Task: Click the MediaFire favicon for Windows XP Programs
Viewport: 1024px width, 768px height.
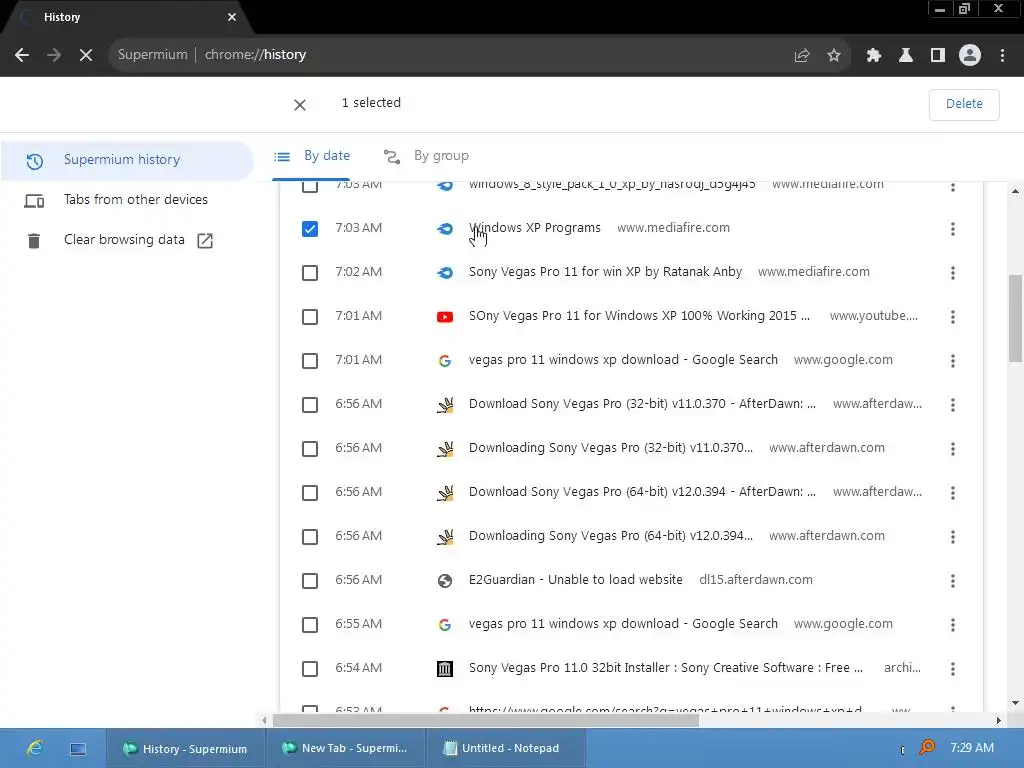Action: click(x=445, y=229)
